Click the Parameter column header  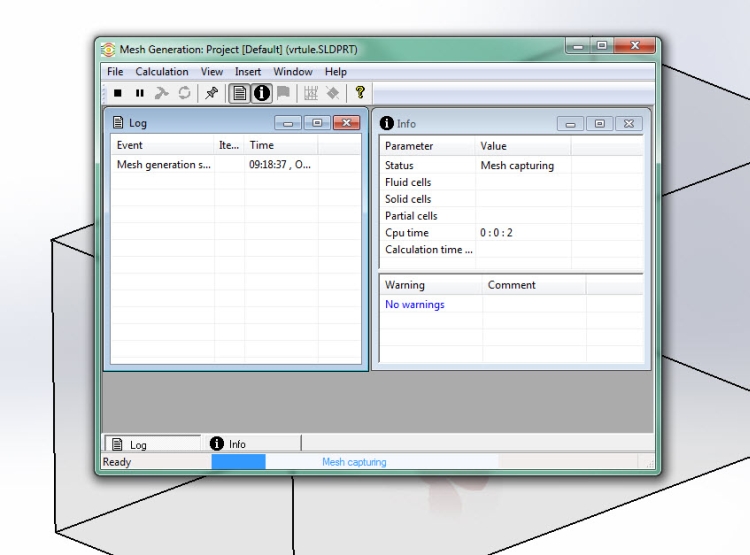pyautogui.click(x=428, y=146)
